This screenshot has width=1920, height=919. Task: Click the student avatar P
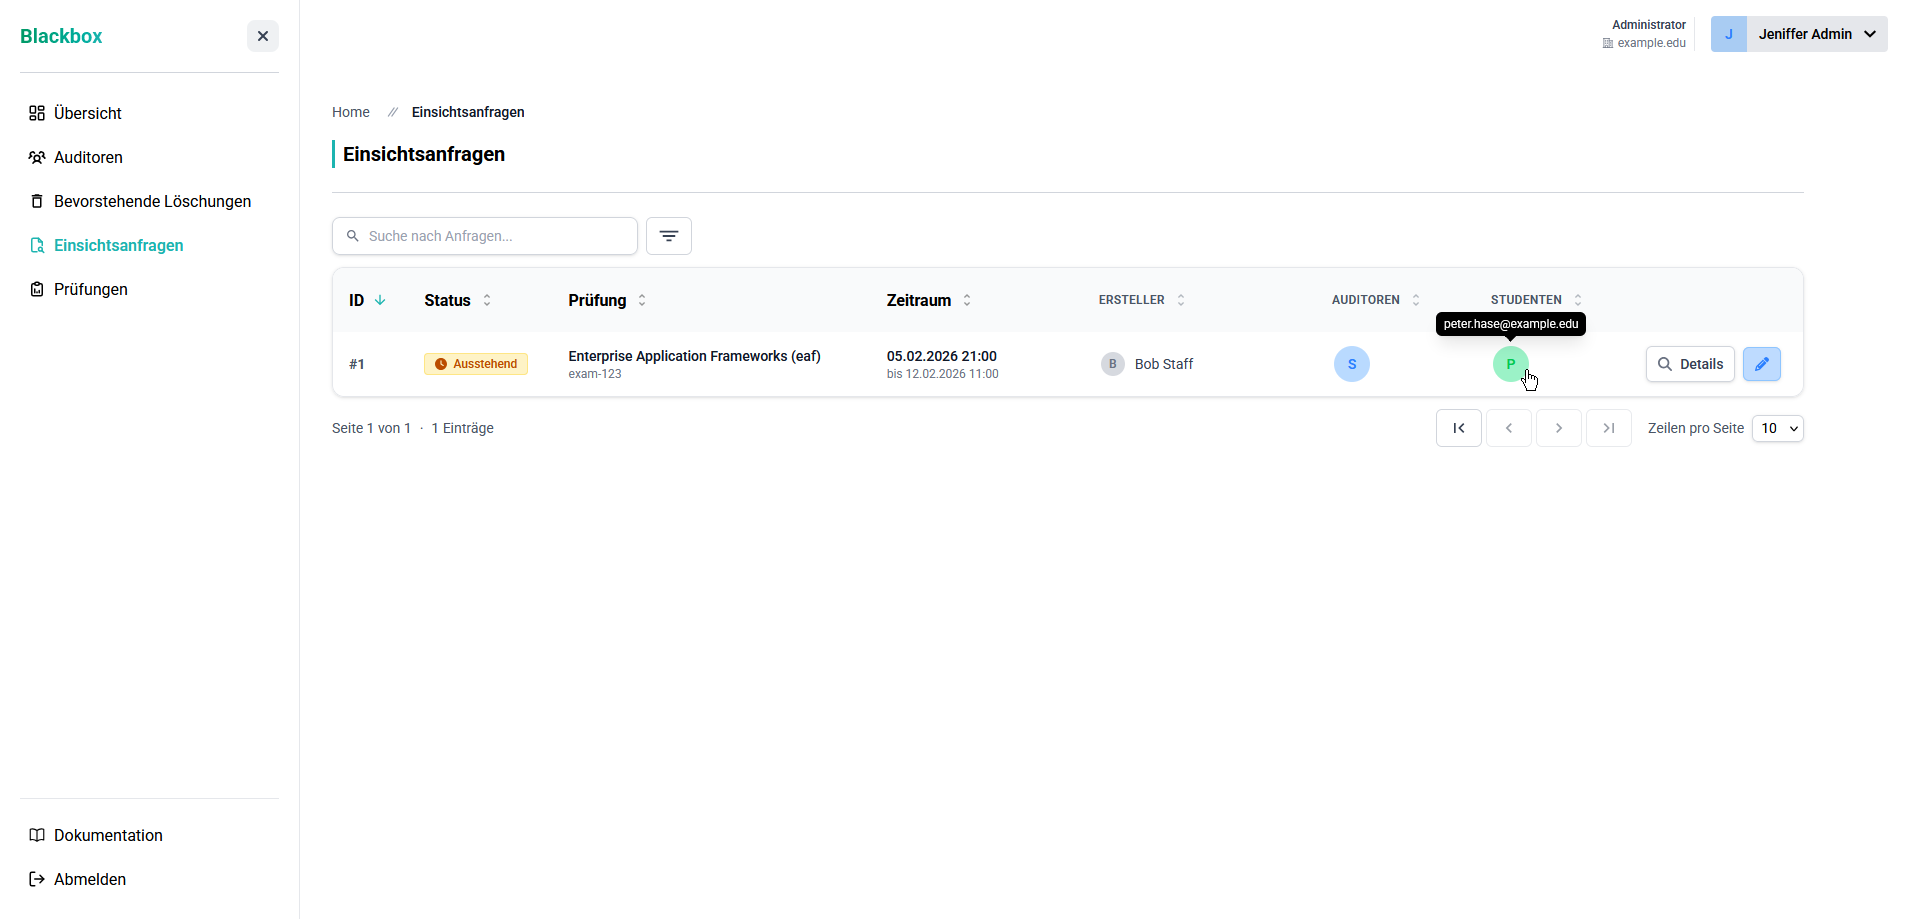tap(1511, 364)
